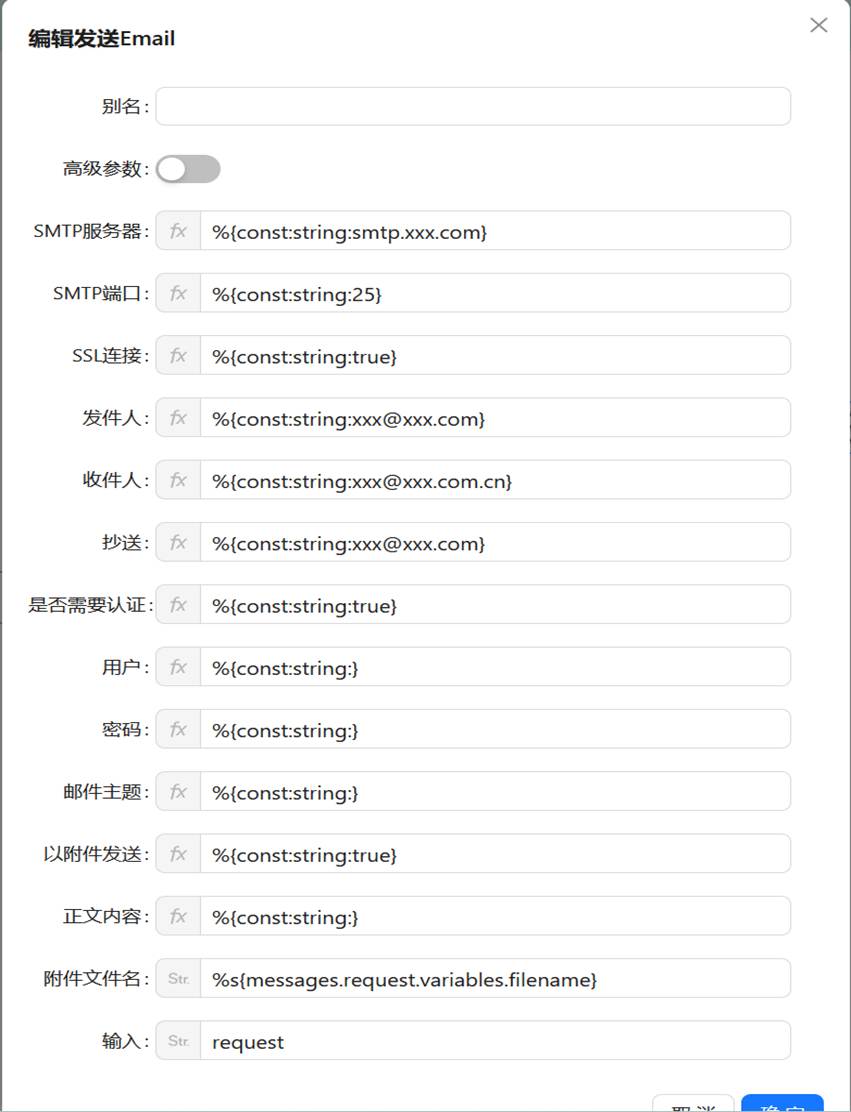The image size is (851, 1112).
Task: Click the fx icon next to 收件人
Action: tap(178, 480)
